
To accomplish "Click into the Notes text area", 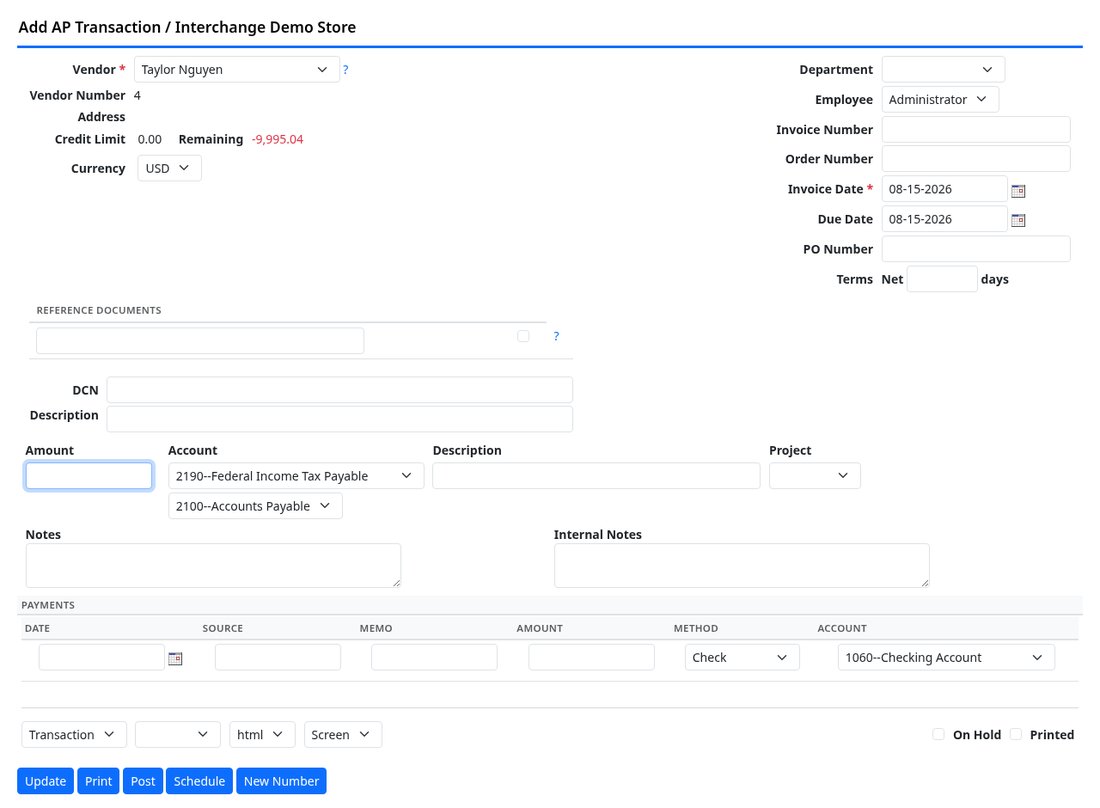I will point(213,565).
